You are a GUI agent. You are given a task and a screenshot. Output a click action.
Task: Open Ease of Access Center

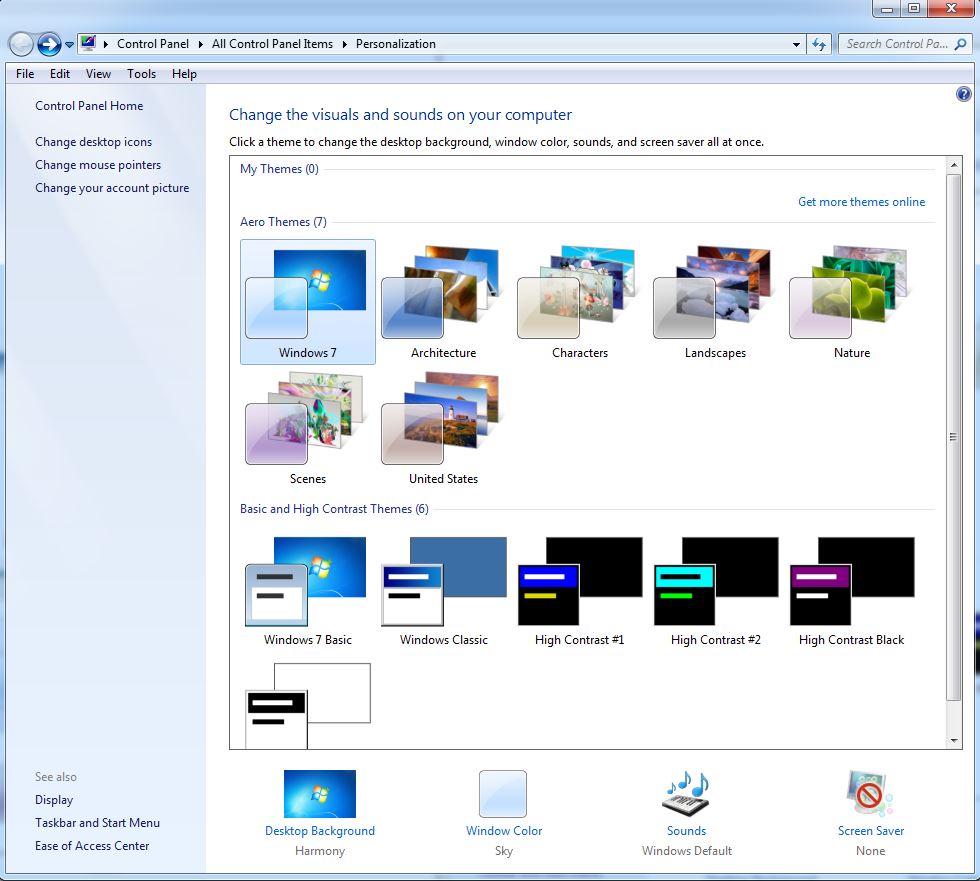[x=92, y=846]
